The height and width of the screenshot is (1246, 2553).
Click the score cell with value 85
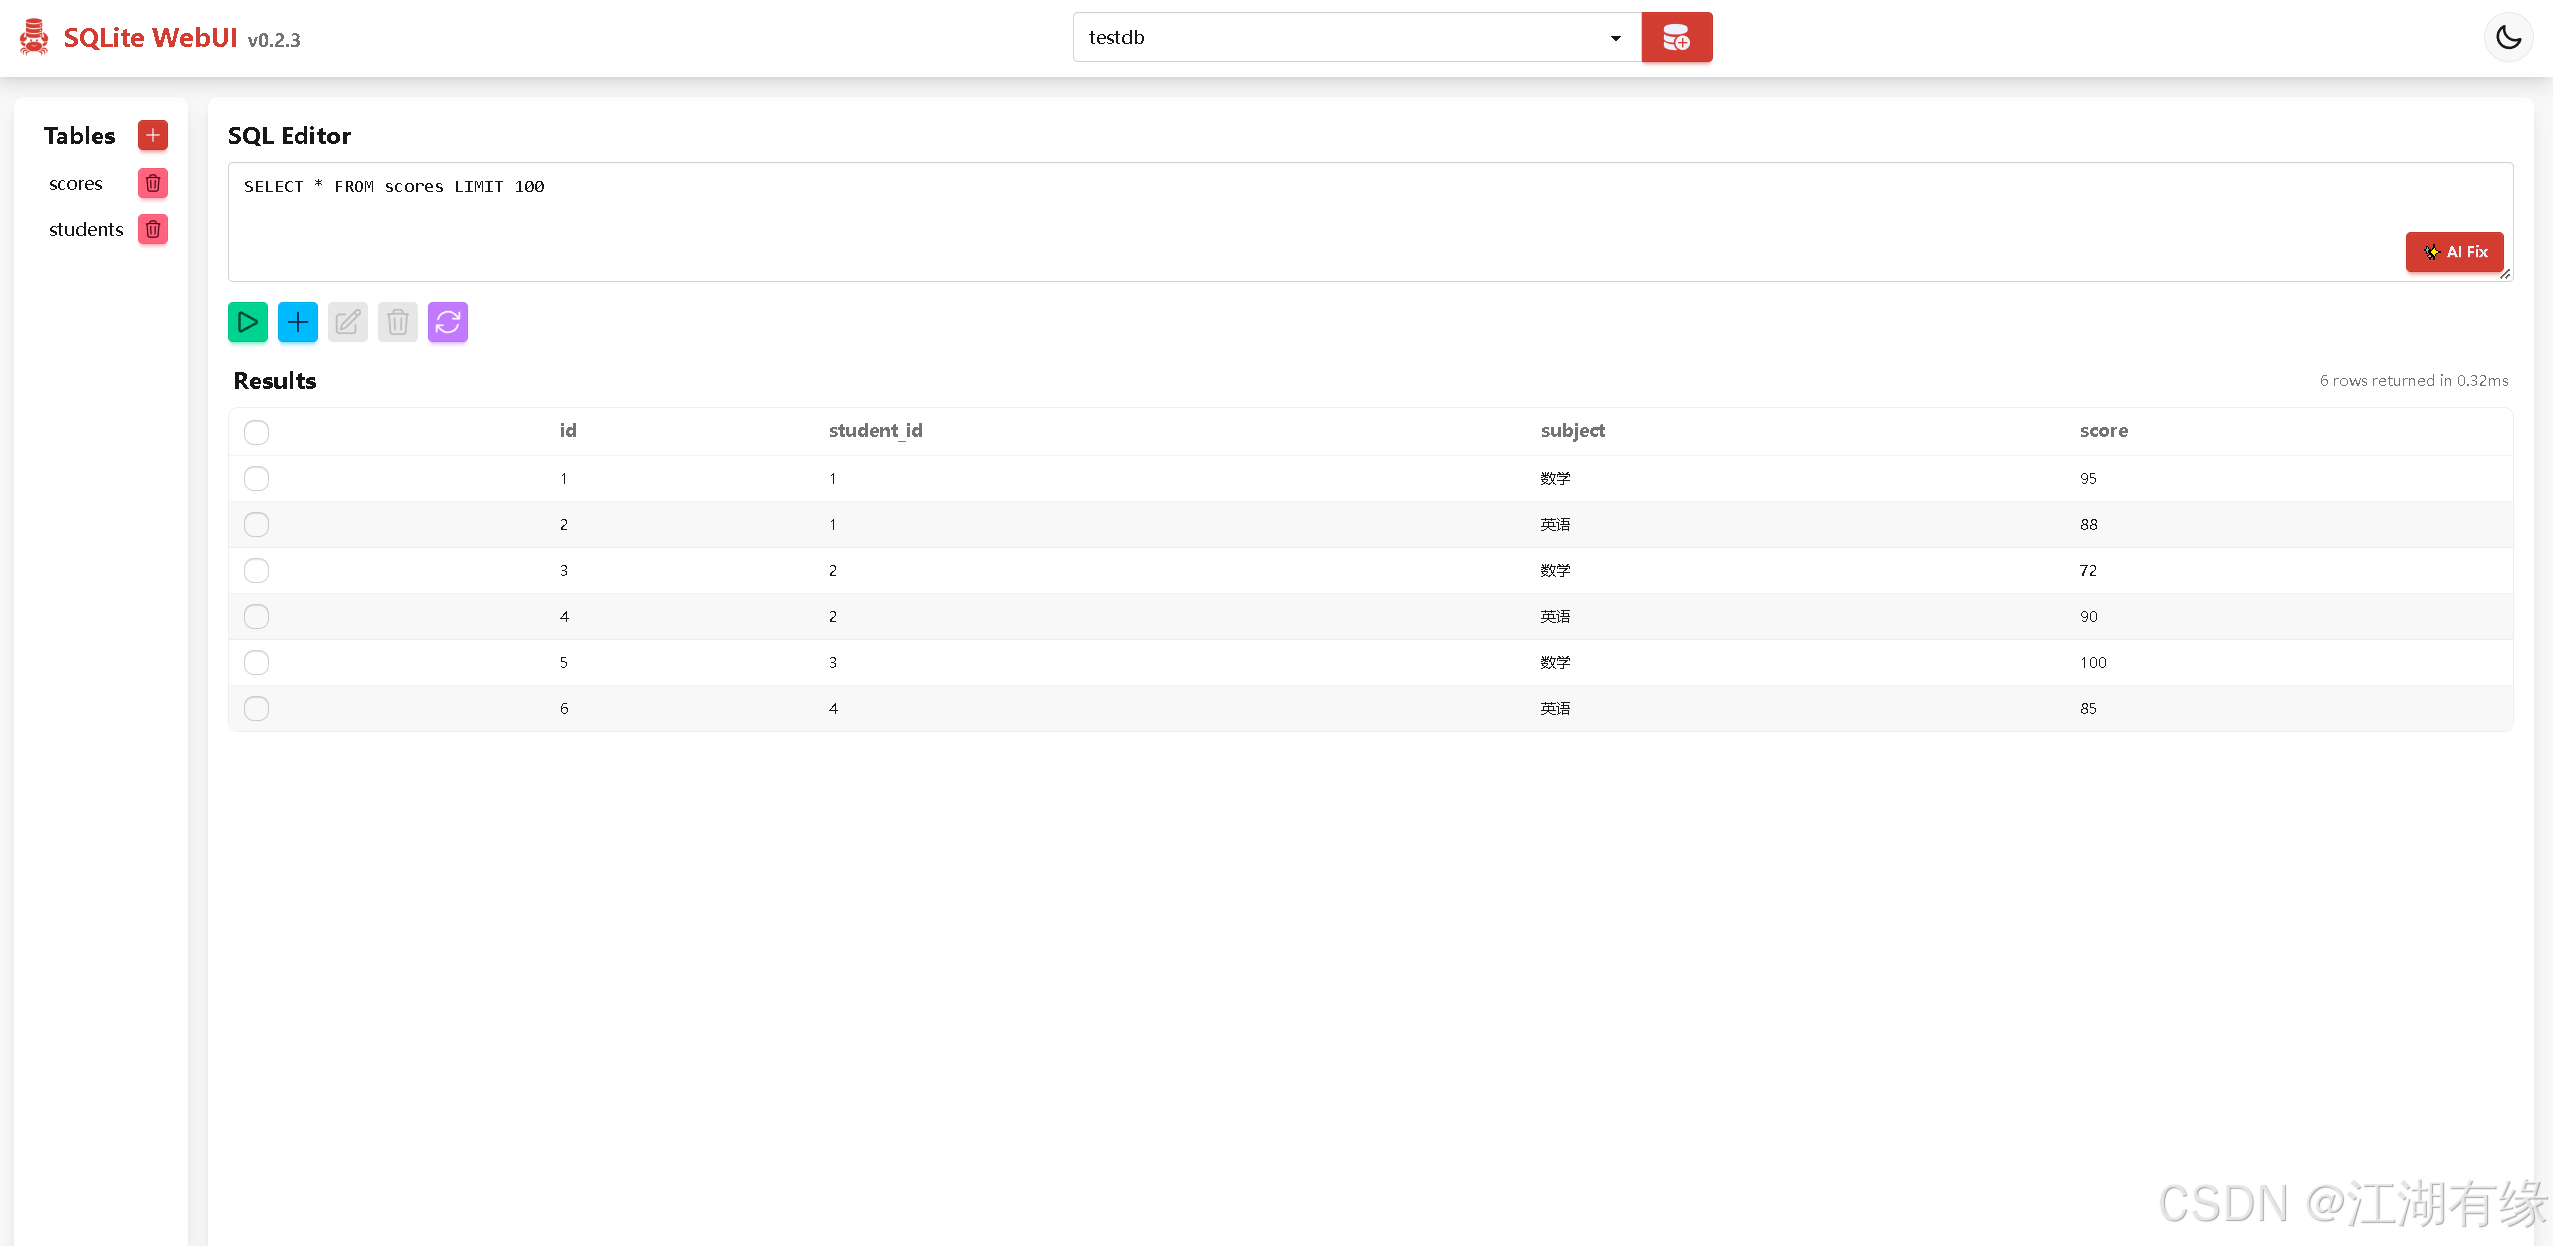point(2088,708)
